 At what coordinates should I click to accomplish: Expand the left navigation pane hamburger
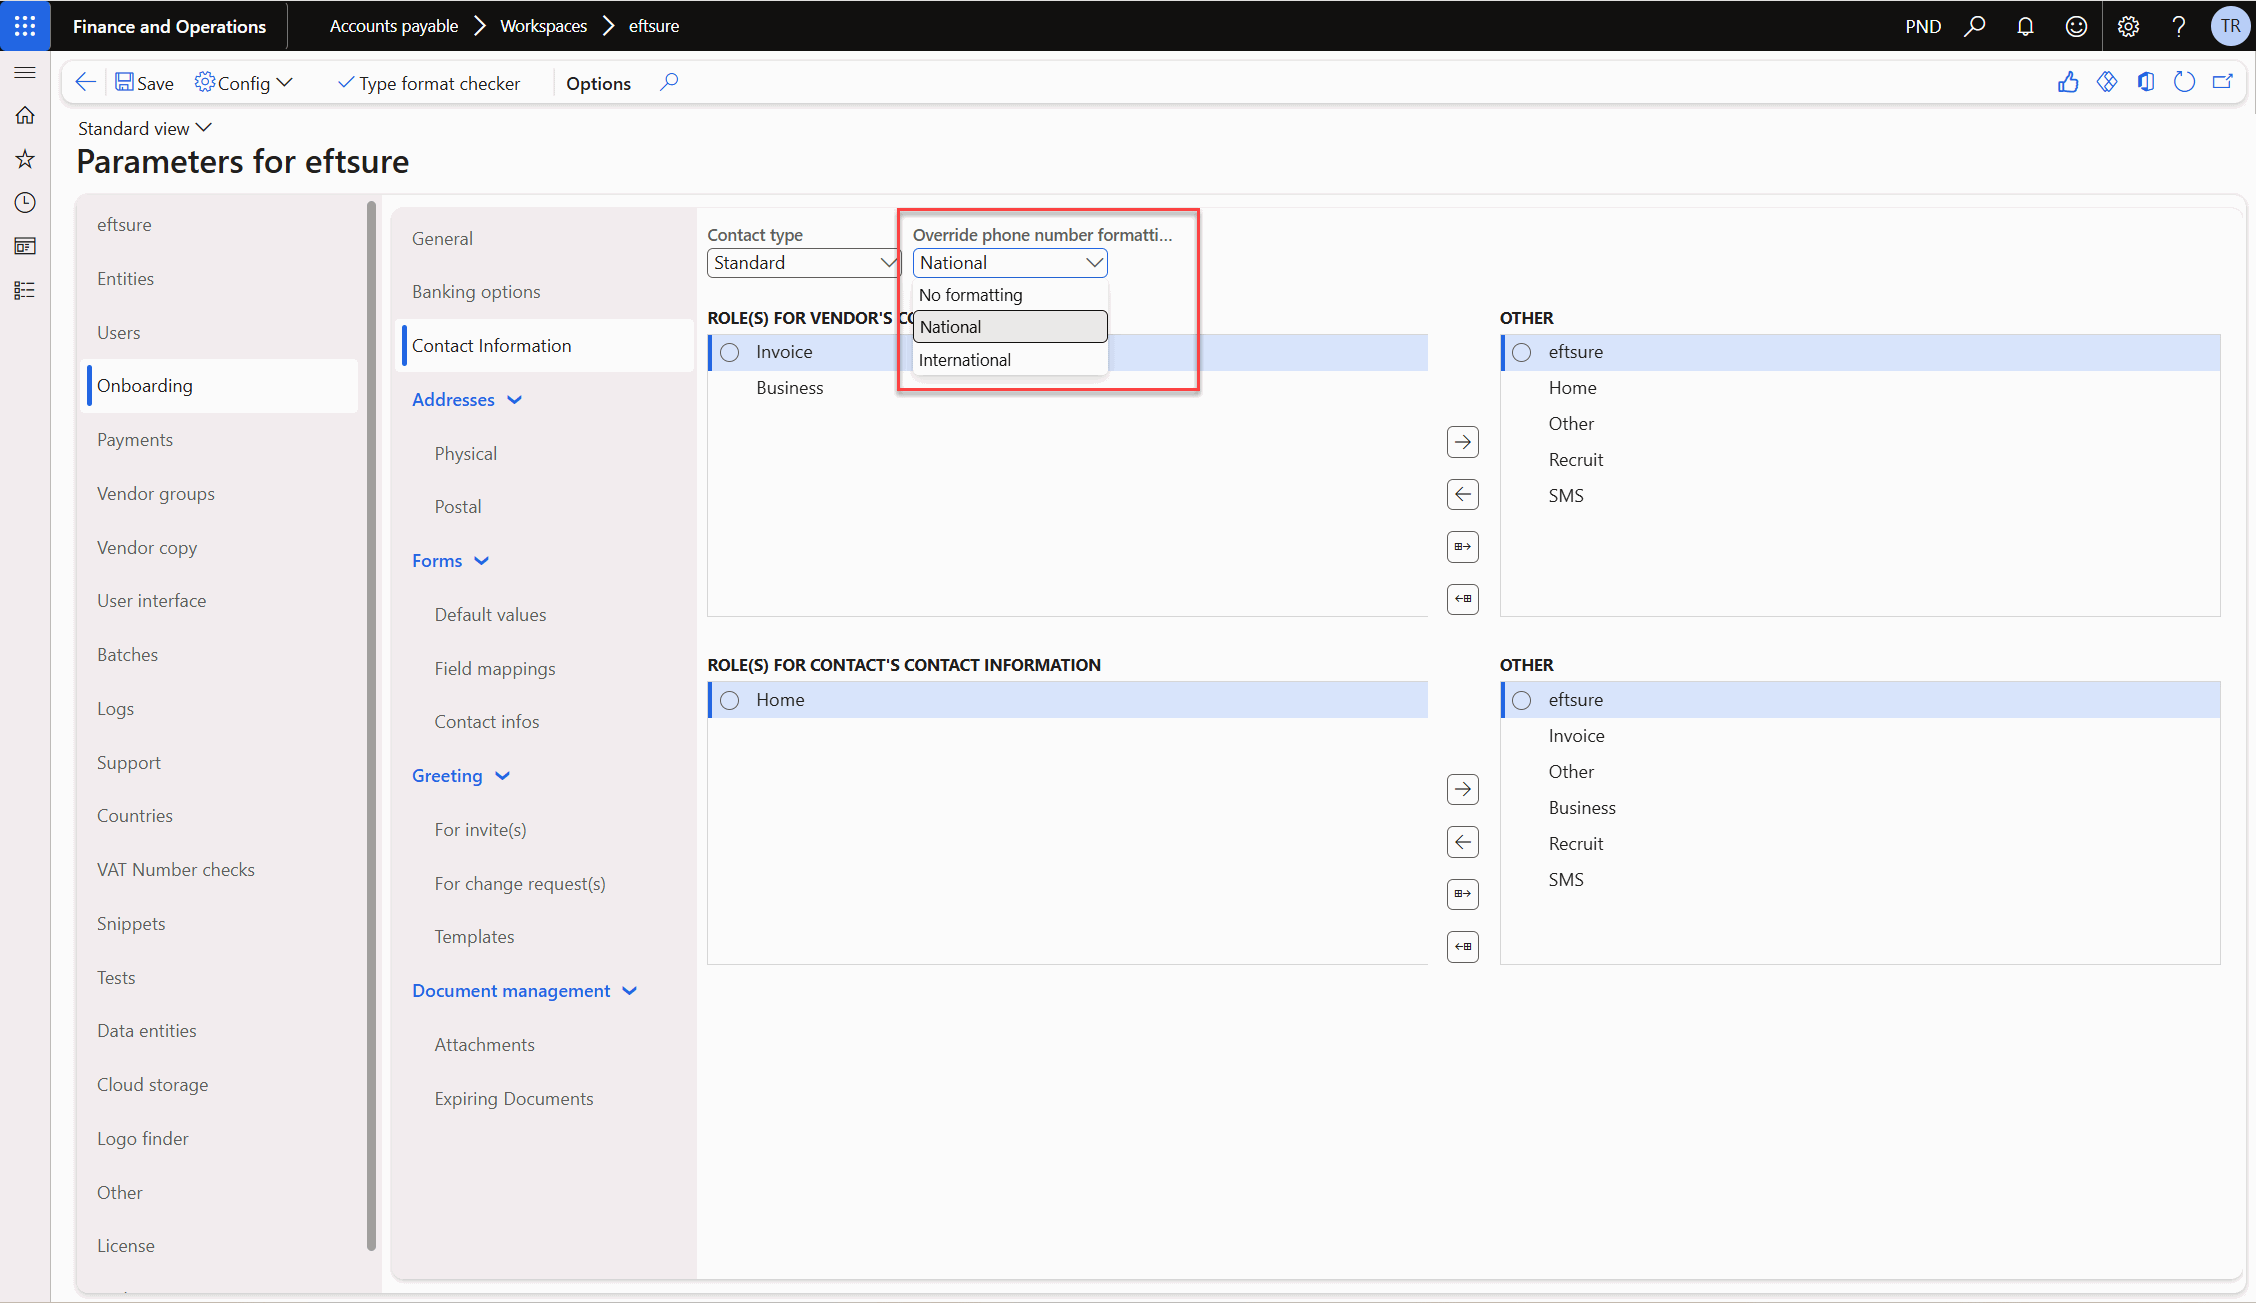click(25, 72)
